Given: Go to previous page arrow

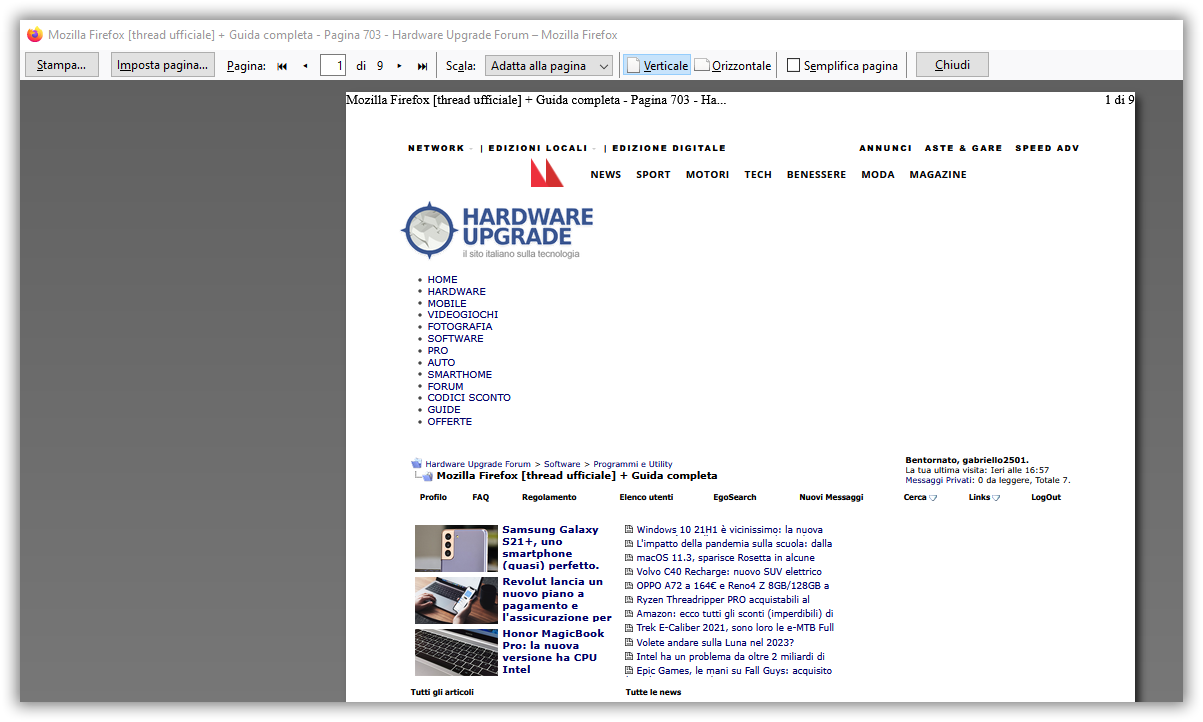Looking at the screenshot, I should pyautogui.click(x=305, y=66).
